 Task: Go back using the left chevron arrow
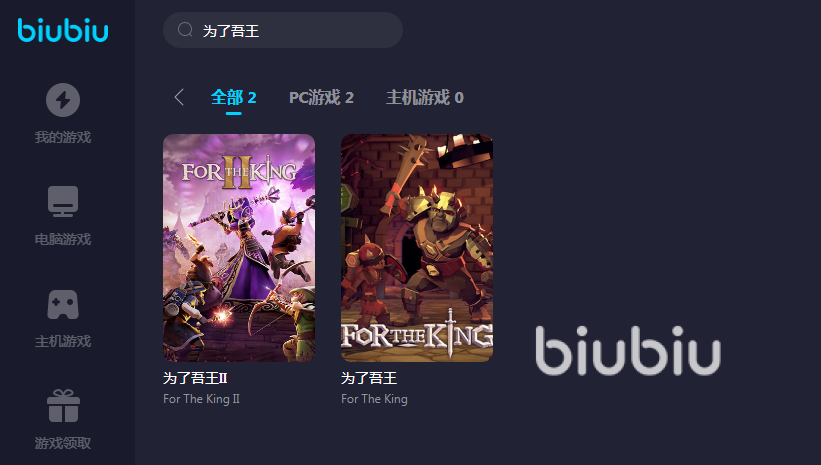click(x=179, y=97)
